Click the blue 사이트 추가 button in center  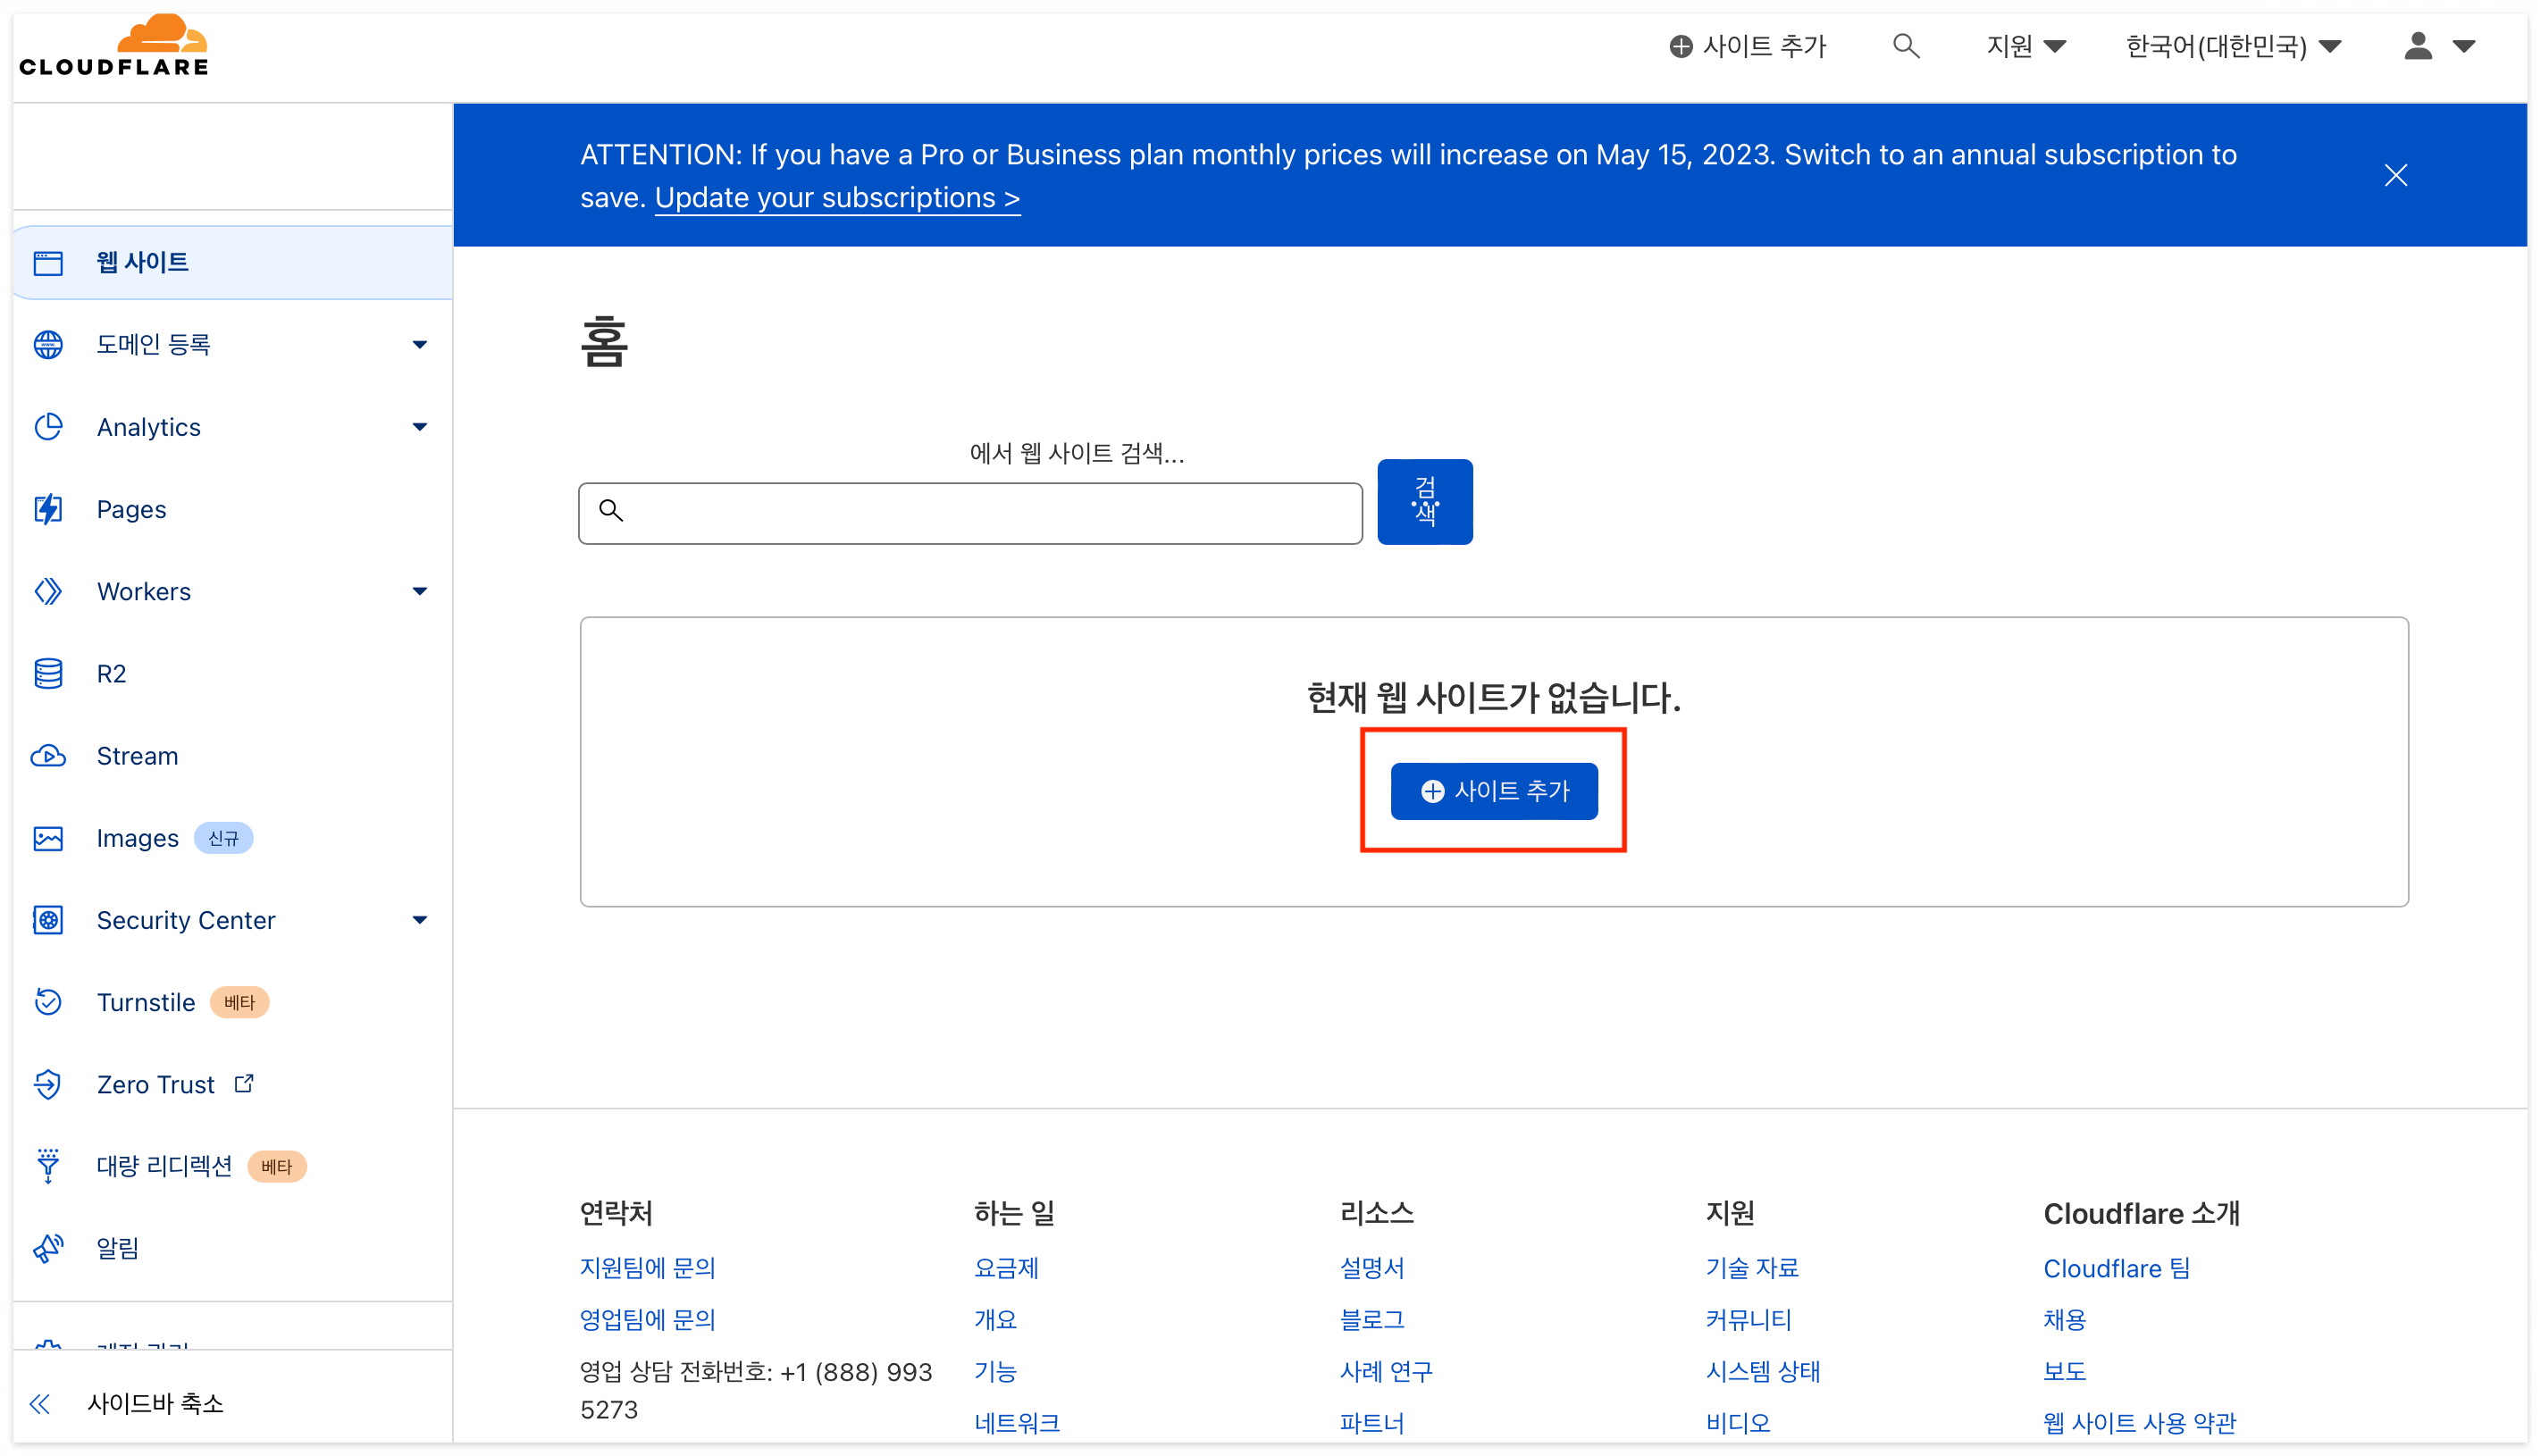1493,791
